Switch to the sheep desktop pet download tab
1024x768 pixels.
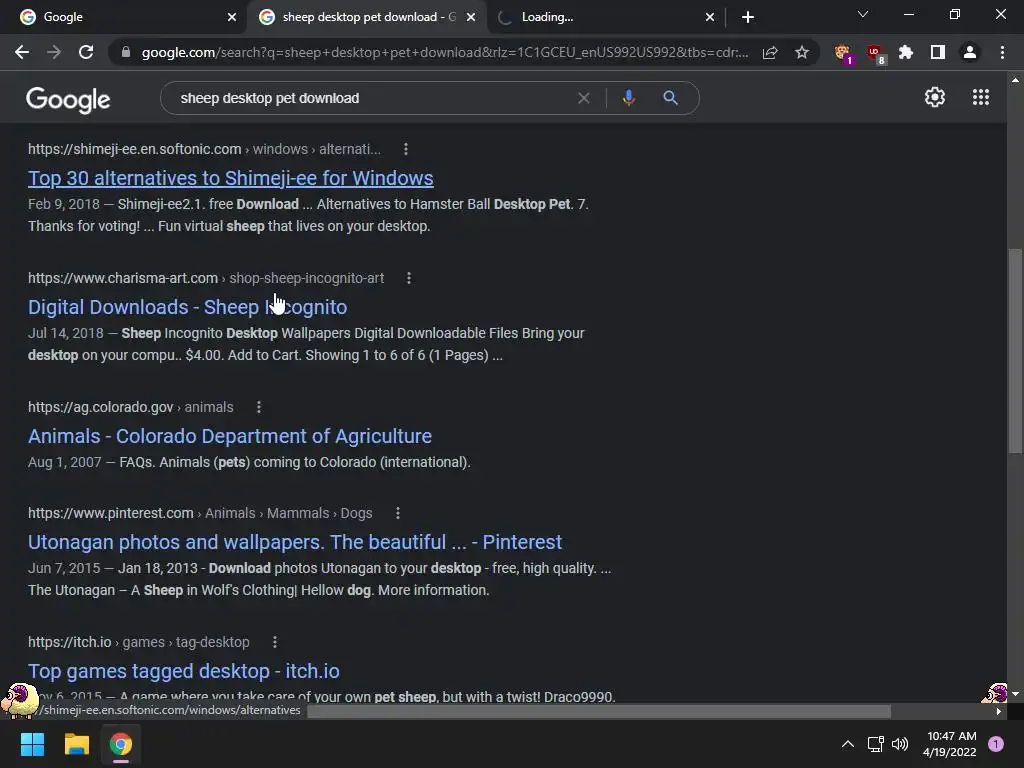tap(366, 17)
